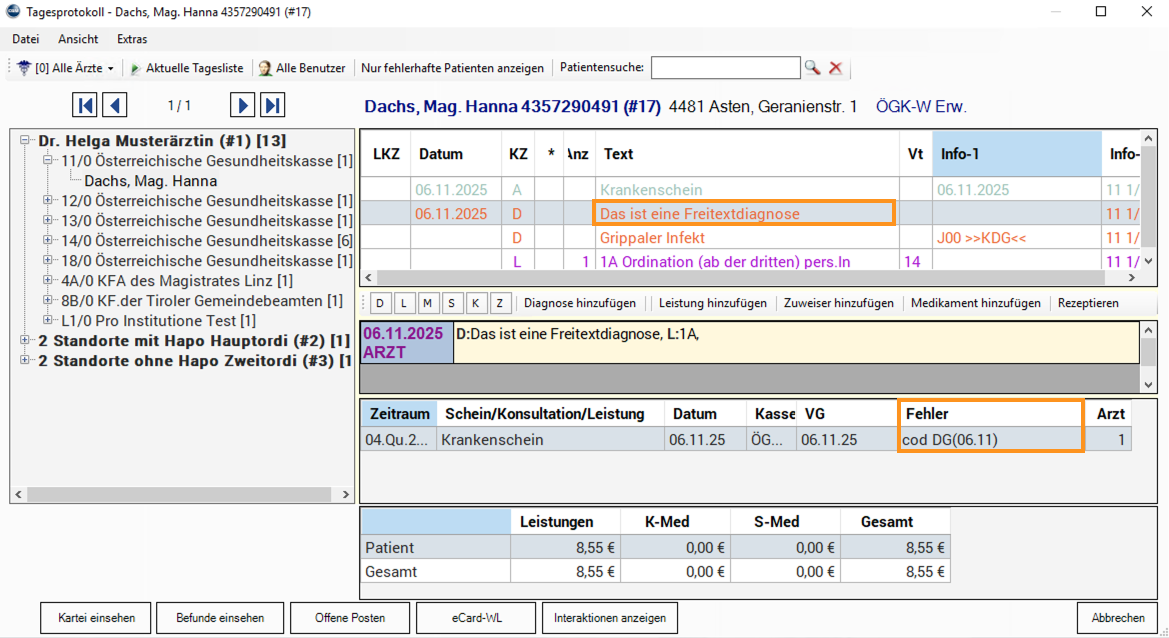Open the Datei menu
This screenshot has width=1169, height=638.
tap(26, 39)
